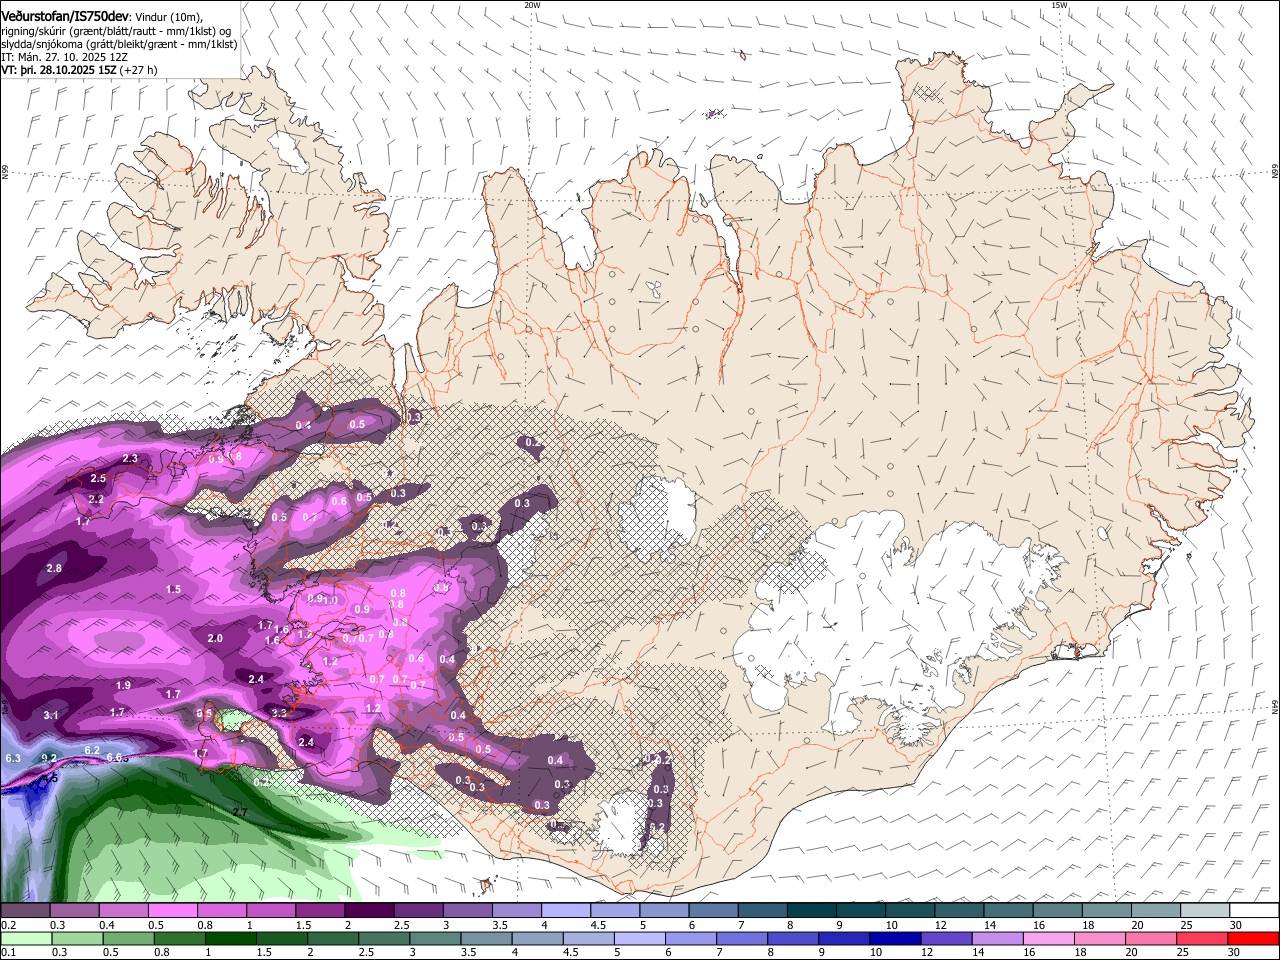
Task: Click the '9.2' precipitation value on map
Action: coord(48,758)
